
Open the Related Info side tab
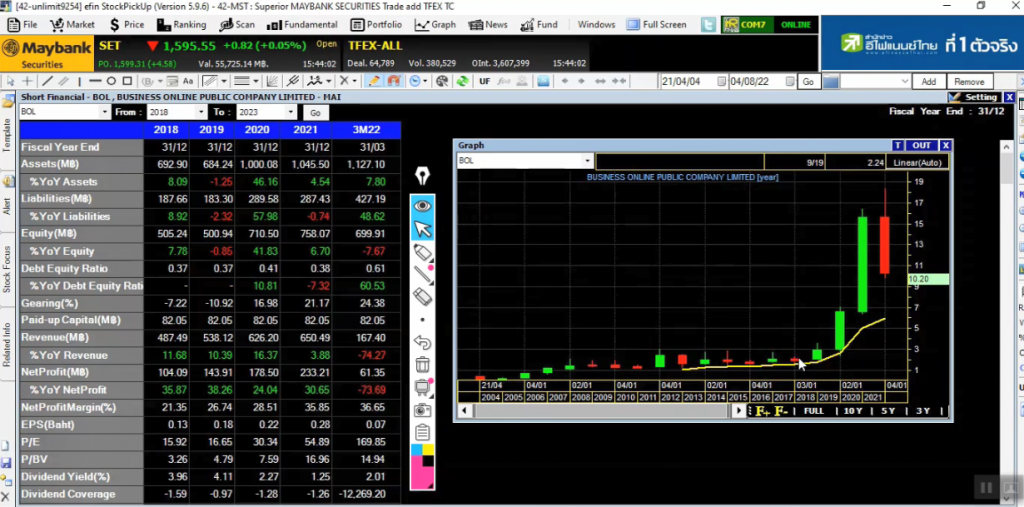point(7,344)
